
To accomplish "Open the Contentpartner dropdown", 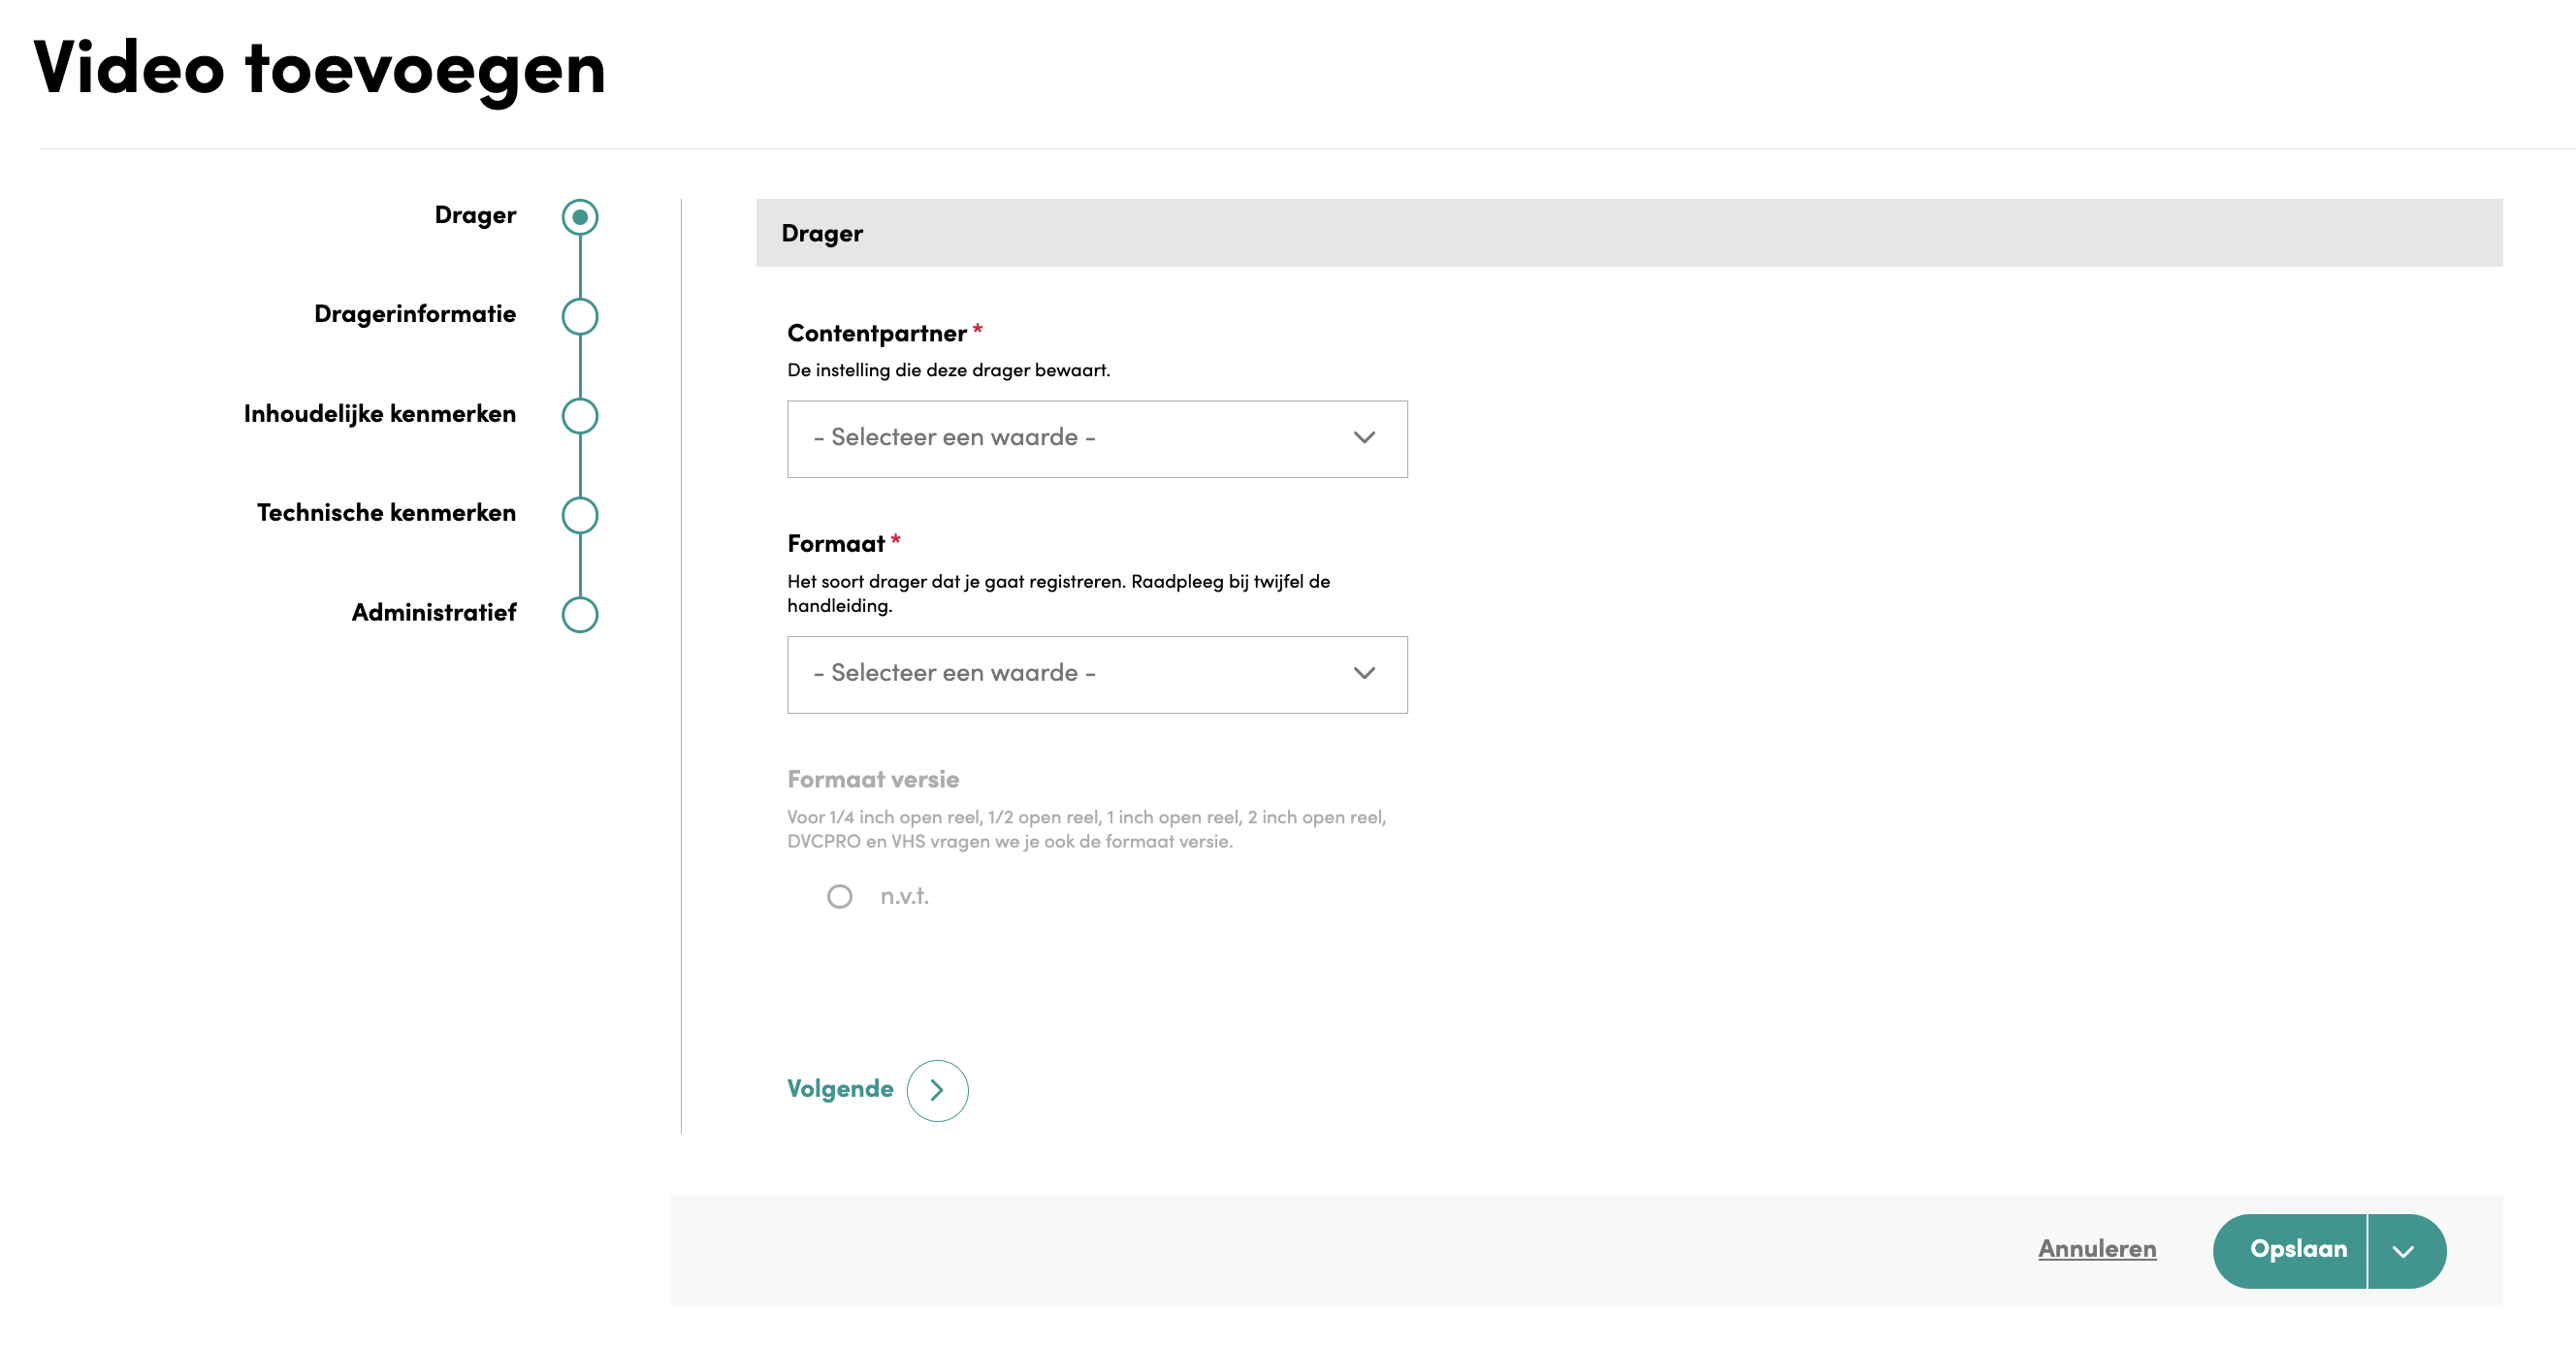I will pos(1097,439).
